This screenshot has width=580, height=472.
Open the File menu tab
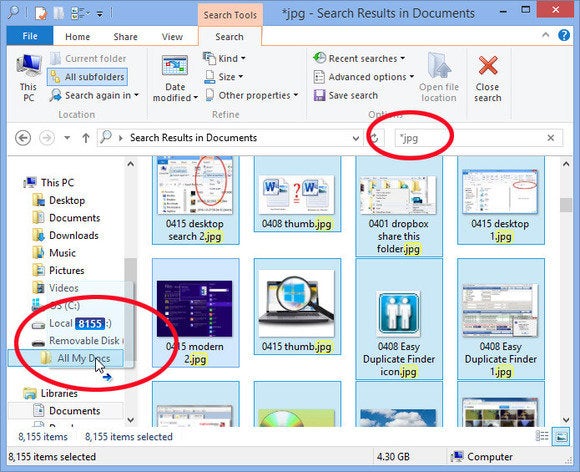point(30,36)
